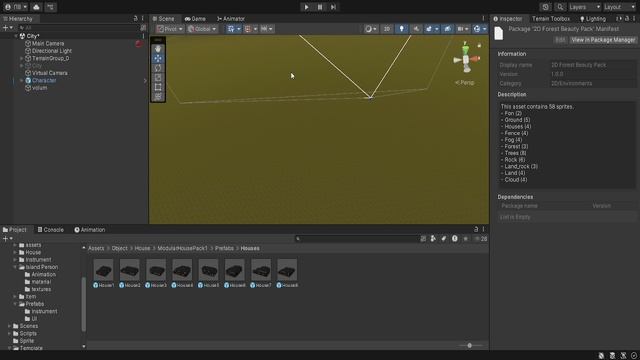Select the Rotate tool
The width and height of the screenshot is (640, 360).
click(x=158, y=68)
